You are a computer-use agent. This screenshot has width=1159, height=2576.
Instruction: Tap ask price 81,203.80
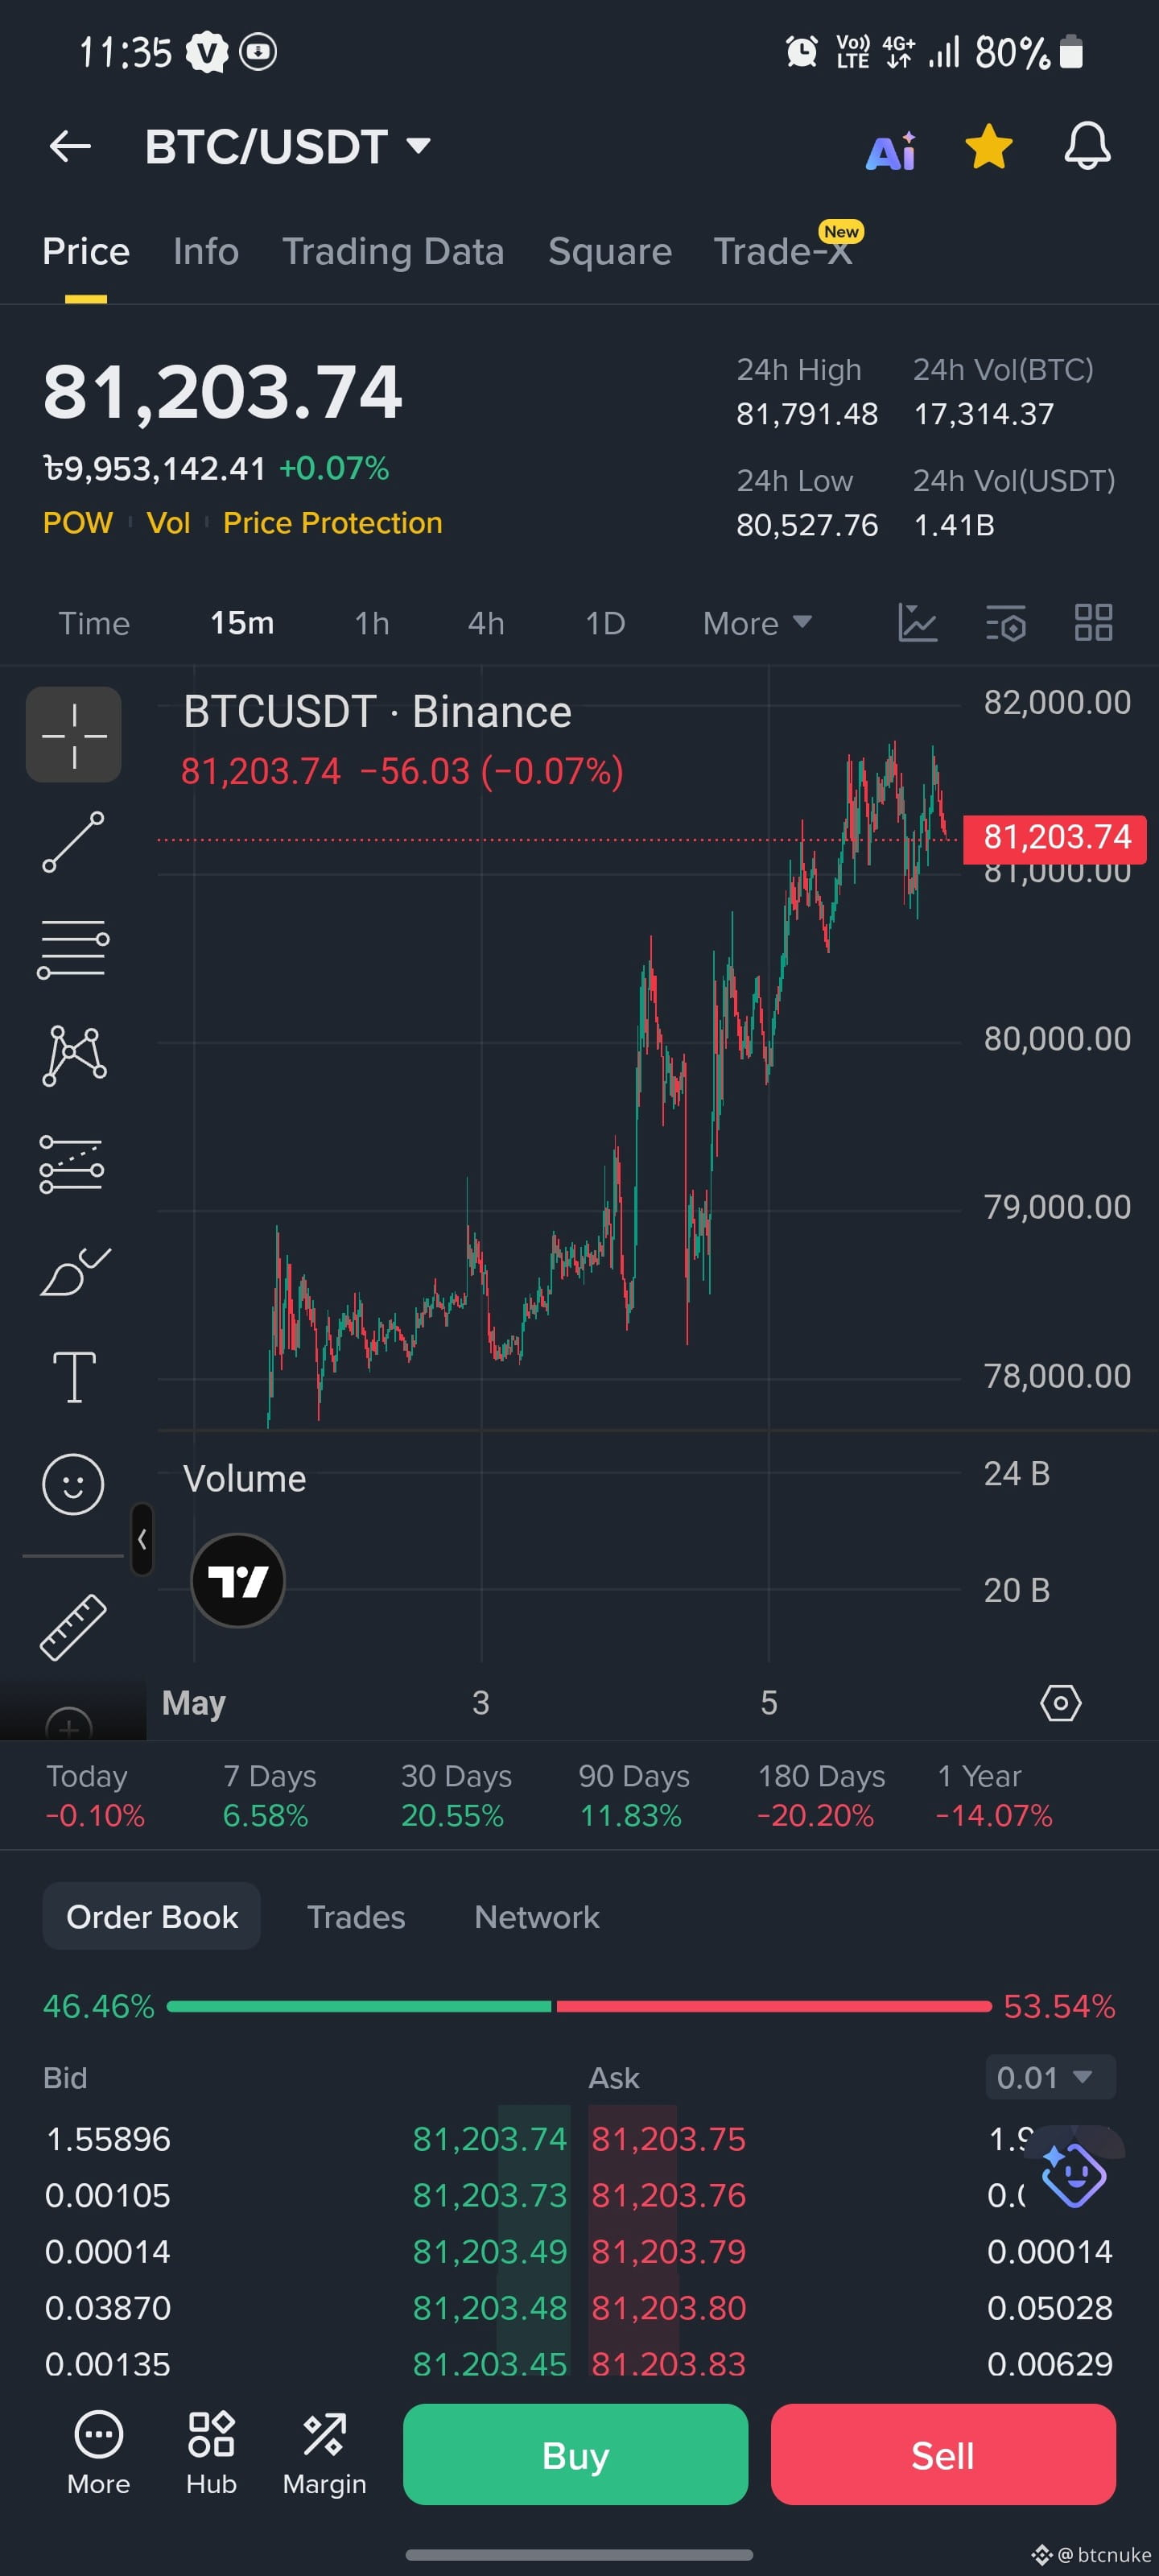(668, 2307)
